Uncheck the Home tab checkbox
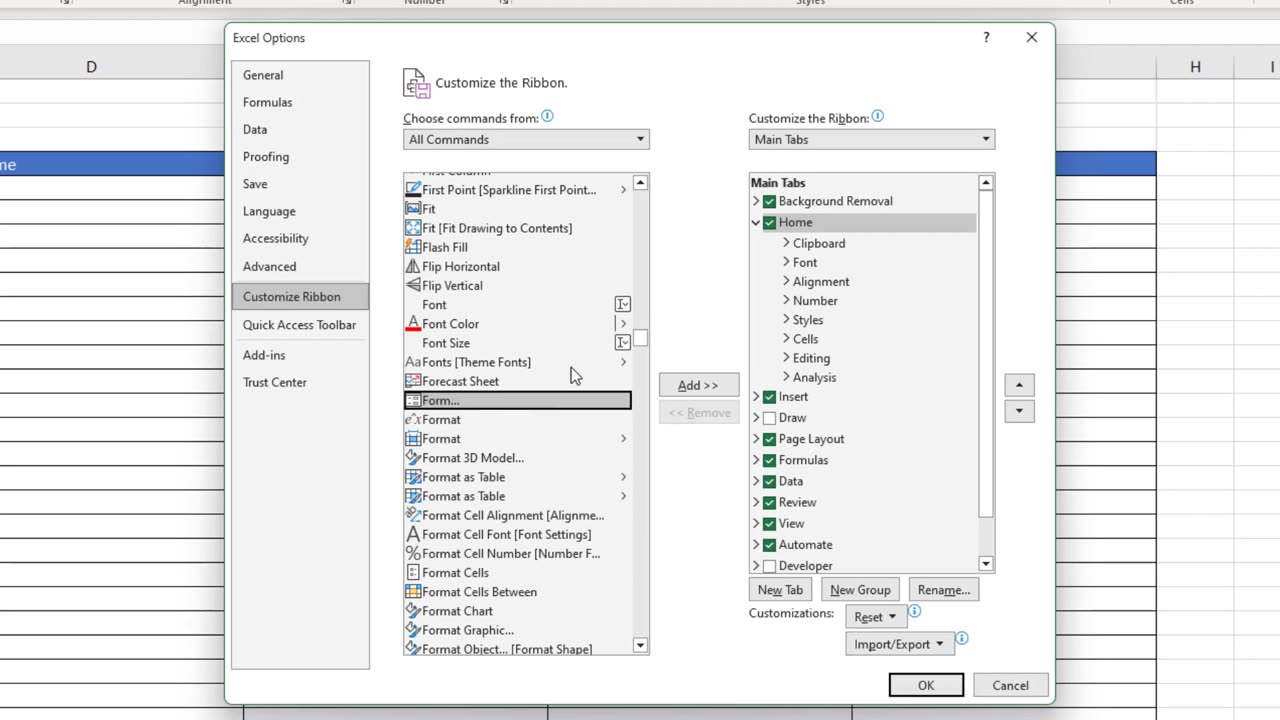The height and width of the screenshot is (720, 1280). point(769,222)
